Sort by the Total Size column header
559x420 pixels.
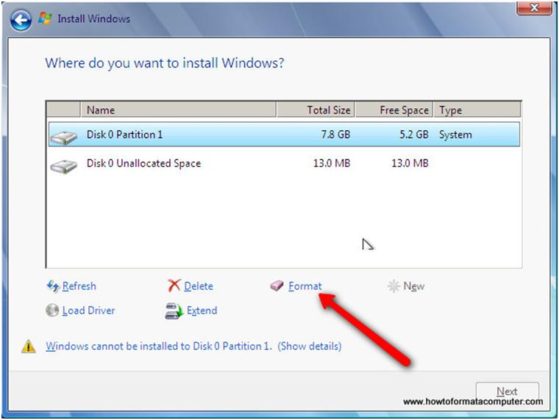click(x=316, y=110)
